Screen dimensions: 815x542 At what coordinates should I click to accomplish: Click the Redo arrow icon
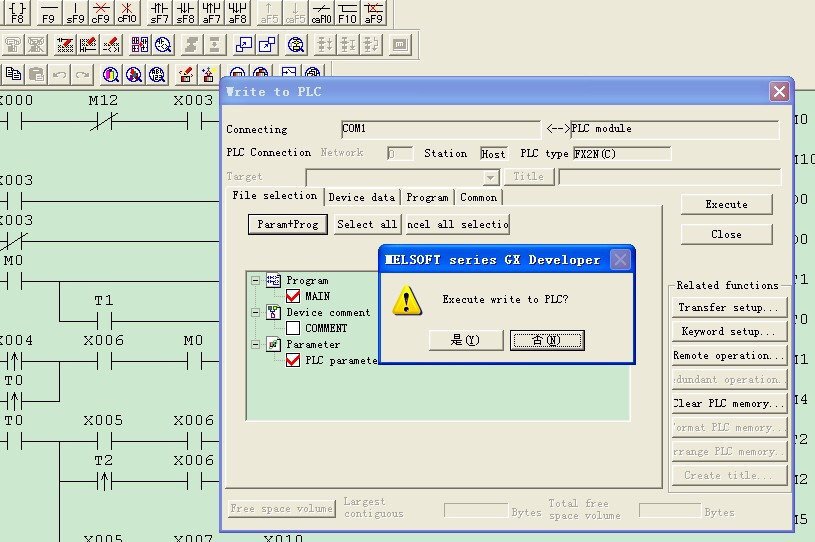click(x=82, y=74)
